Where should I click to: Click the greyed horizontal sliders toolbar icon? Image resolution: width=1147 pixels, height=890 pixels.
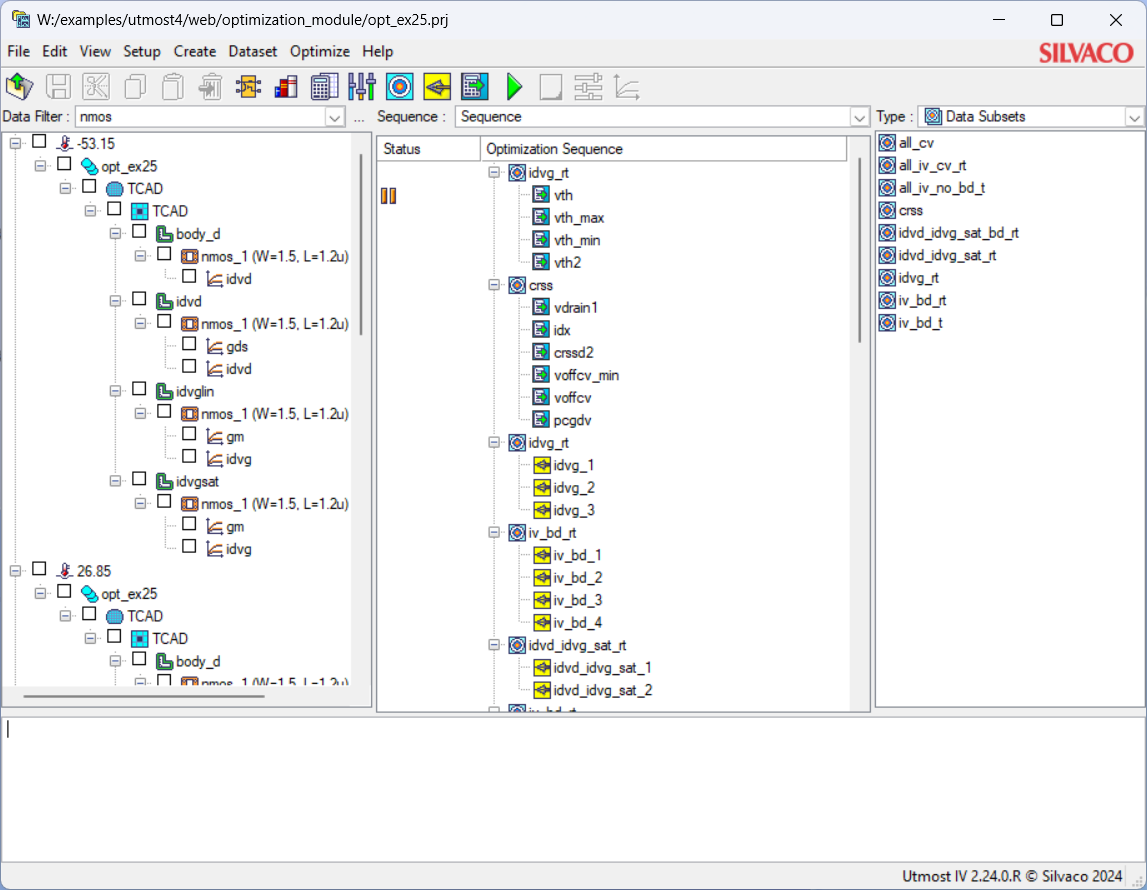tap(588, 86)
